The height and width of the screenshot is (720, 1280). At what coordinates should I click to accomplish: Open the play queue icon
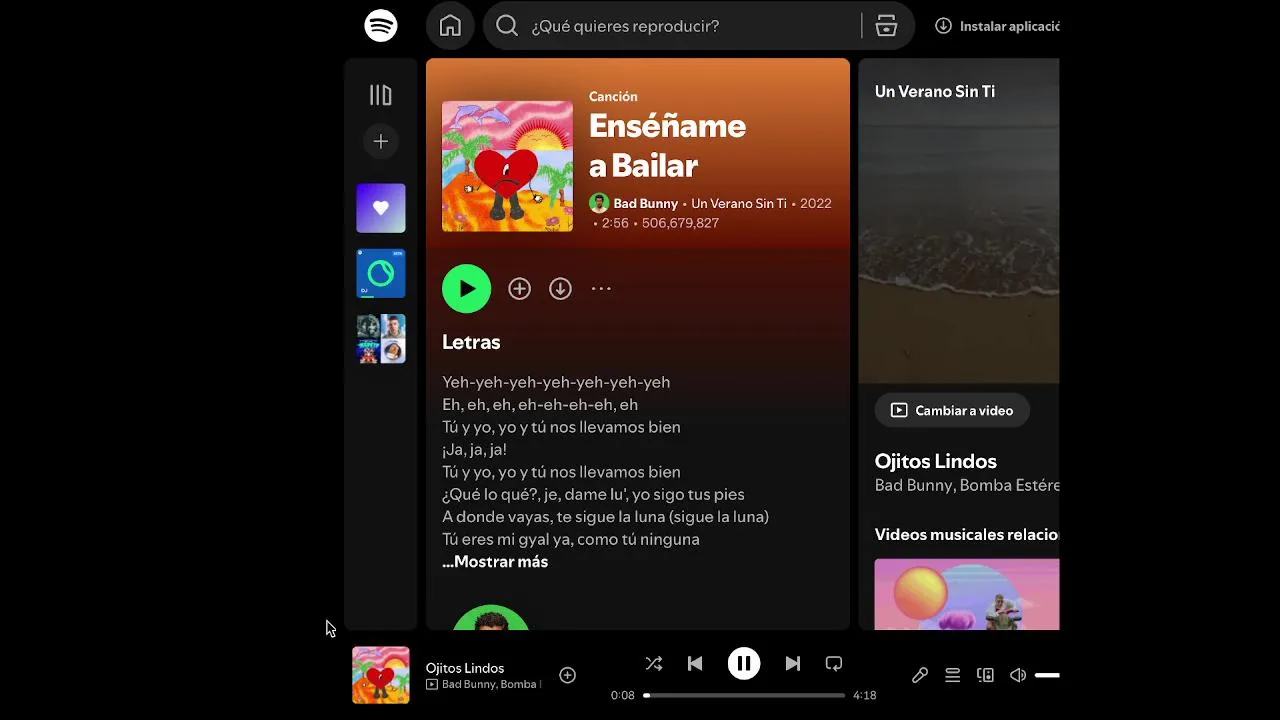[953, 675]
